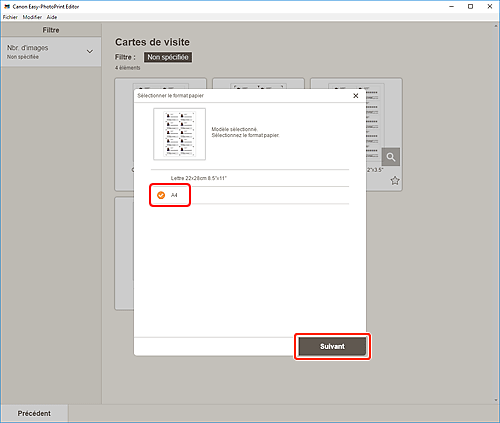Viewport: 500px width, 423px height.
Task: Choose Lettre 22x28cm 8.5"x11" paper size
Action: pyautogui.click(x=249, y=178)
